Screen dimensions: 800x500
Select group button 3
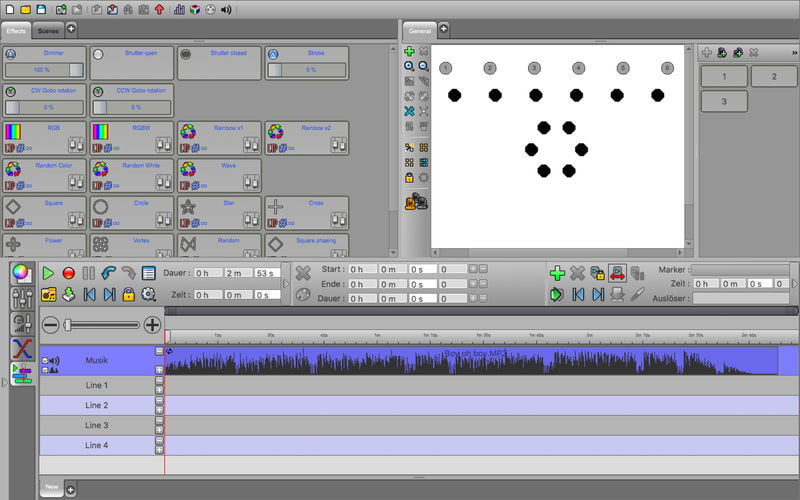point(724,102)
